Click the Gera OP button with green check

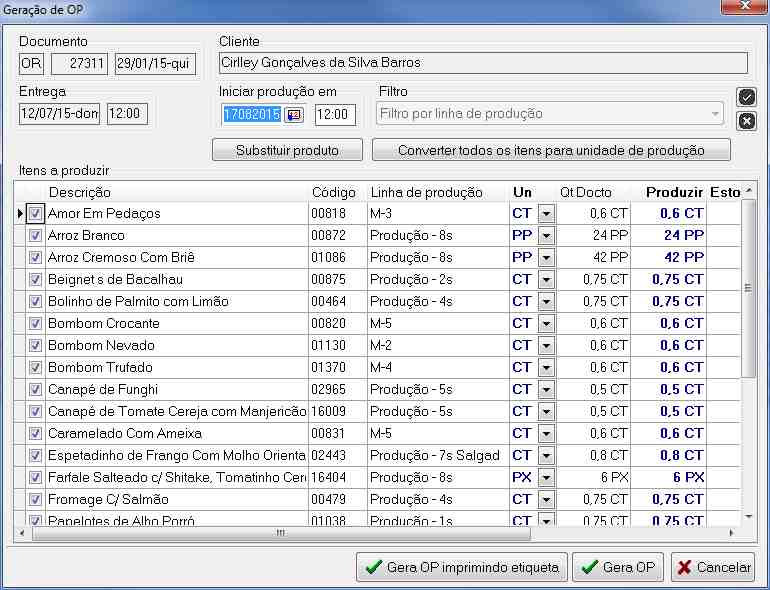618,567
